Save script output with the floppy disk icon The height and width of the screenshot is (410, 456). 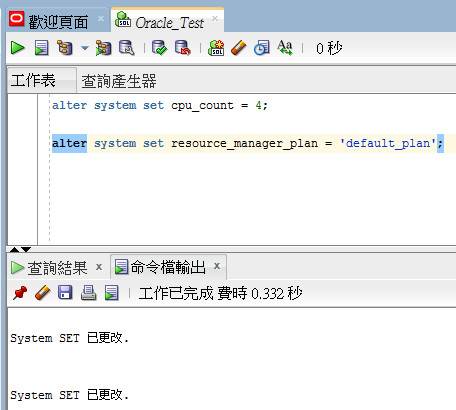(65, 293)
